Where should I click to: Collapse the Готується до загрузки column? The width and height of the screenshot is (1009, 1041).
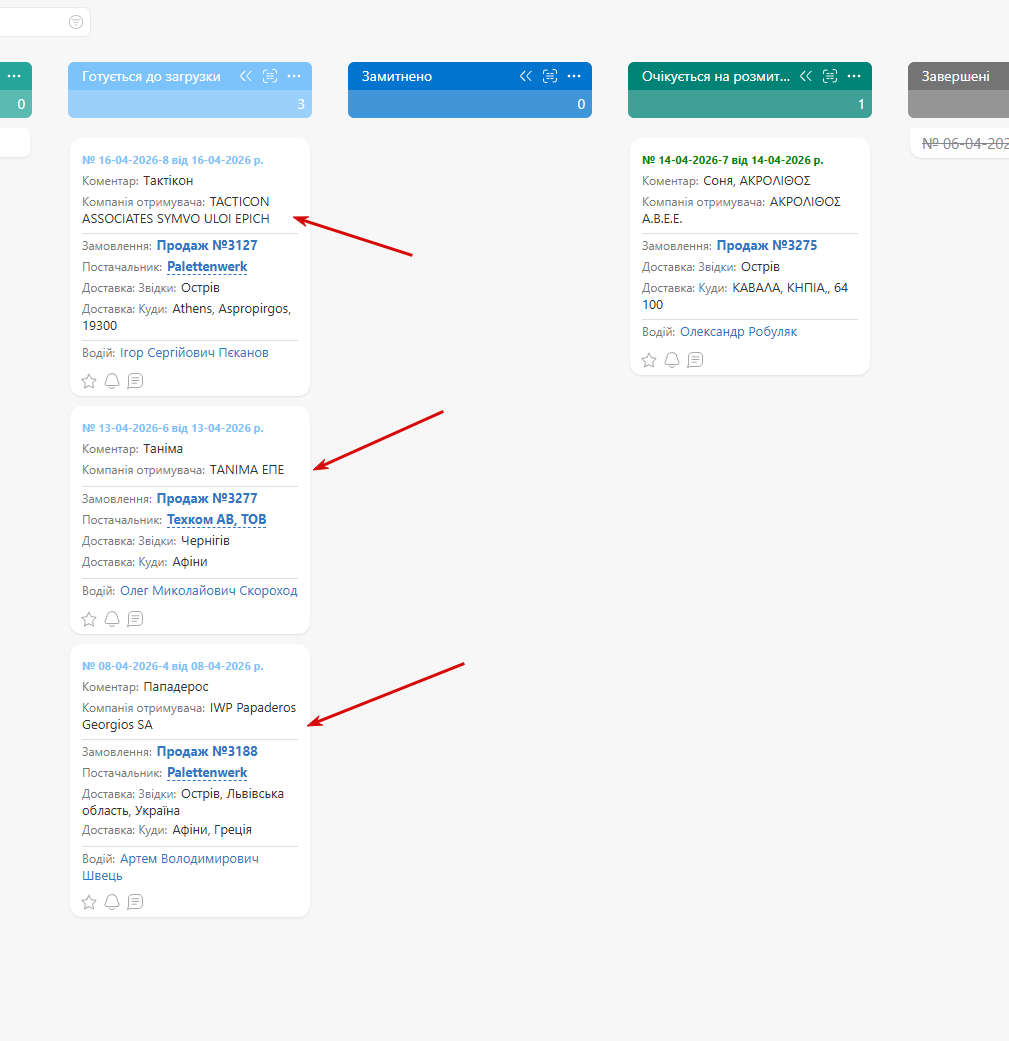point(246,76)
